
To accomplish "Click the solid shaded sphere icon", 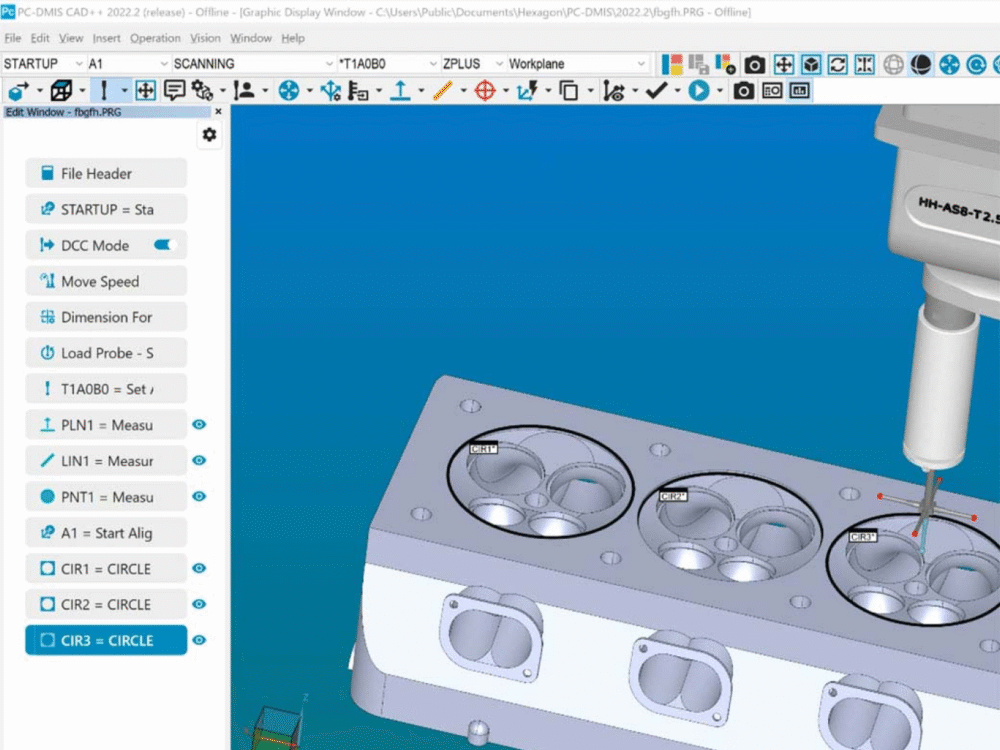I will 920,64.
